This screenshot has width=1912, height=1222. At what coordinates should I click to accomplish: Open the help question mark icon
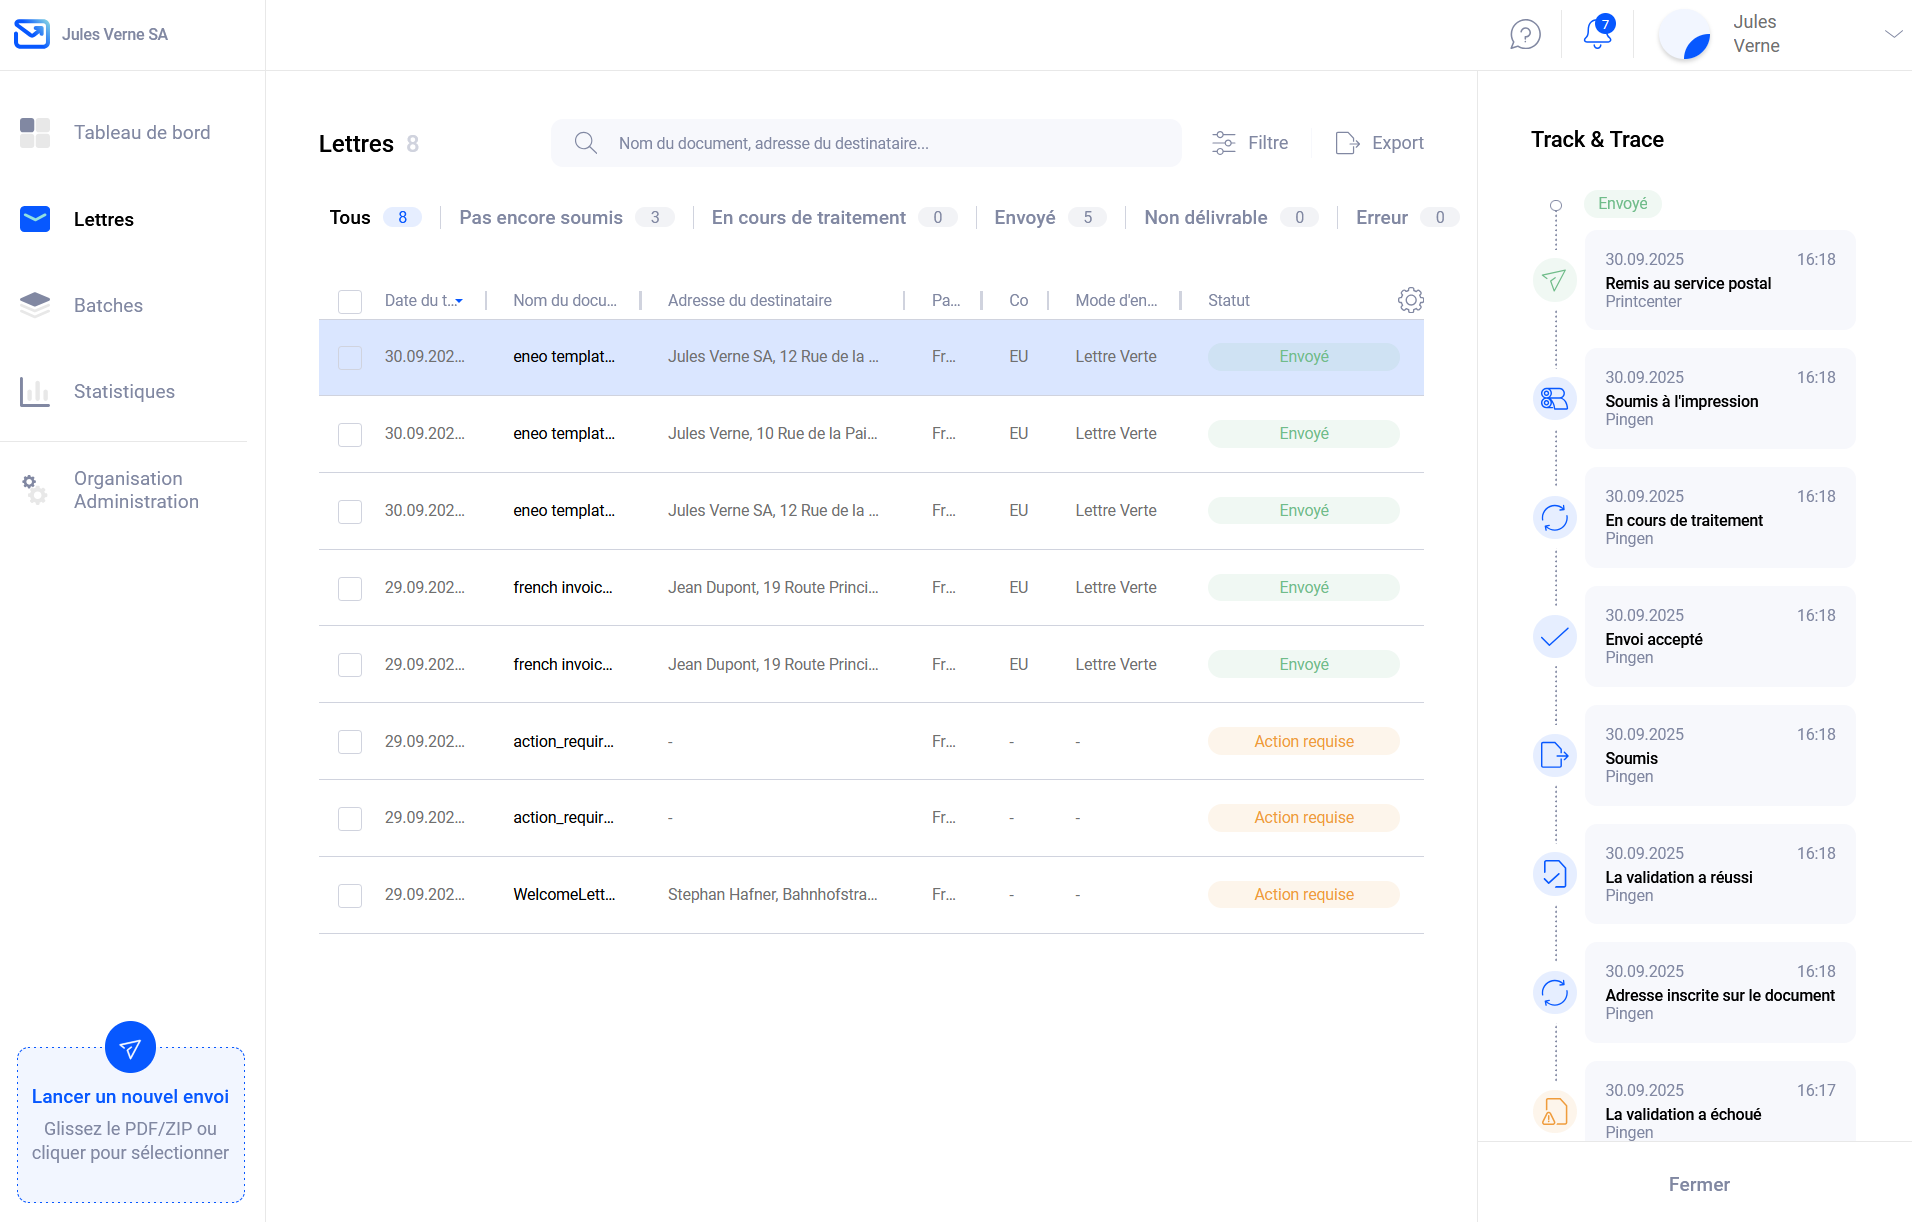point(1525,35)
